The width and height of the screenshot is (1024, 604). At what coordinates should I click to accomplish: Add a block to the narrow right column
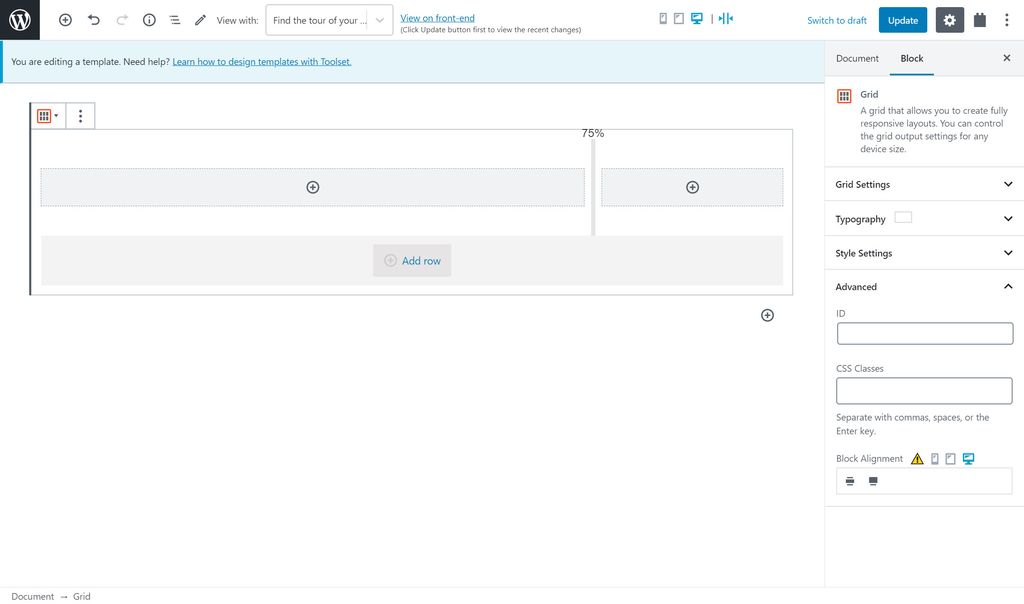coord(692,187)
